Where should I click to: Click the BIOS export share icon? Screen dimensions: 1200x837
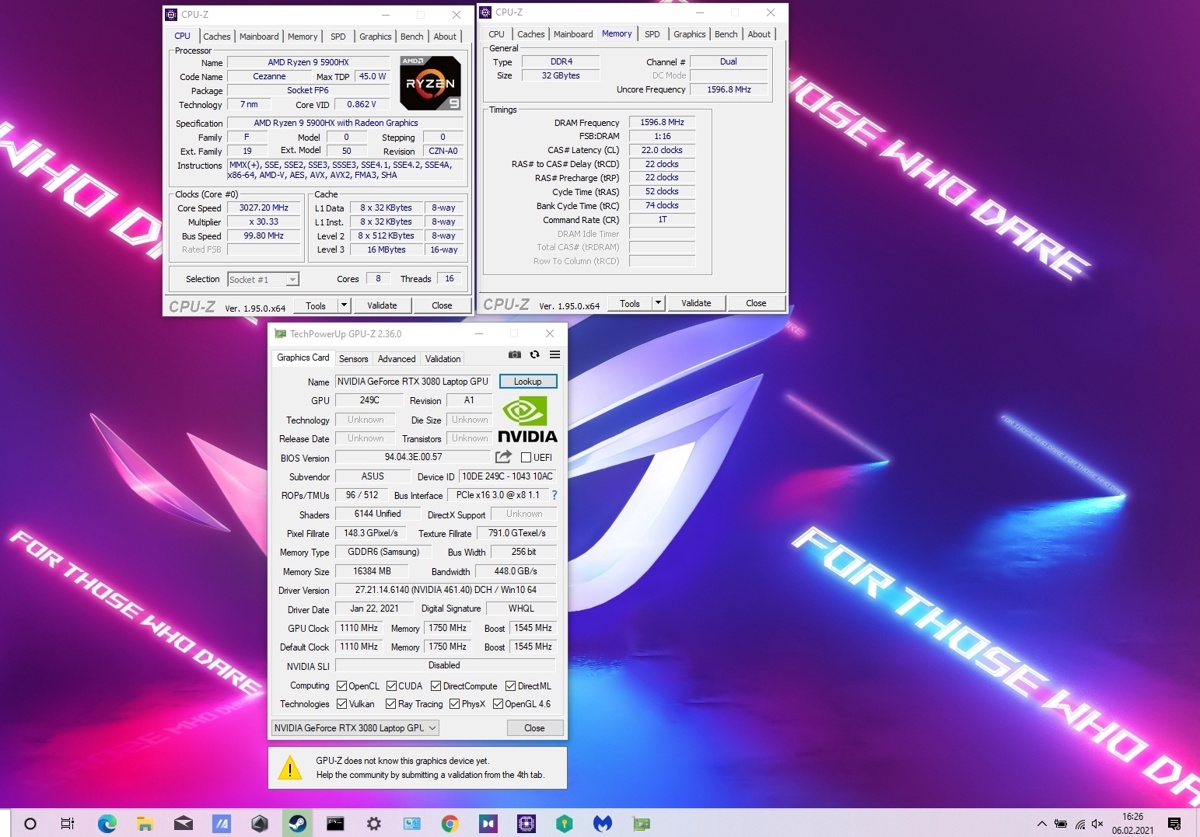pyautogui.click(x=503, y=457)
